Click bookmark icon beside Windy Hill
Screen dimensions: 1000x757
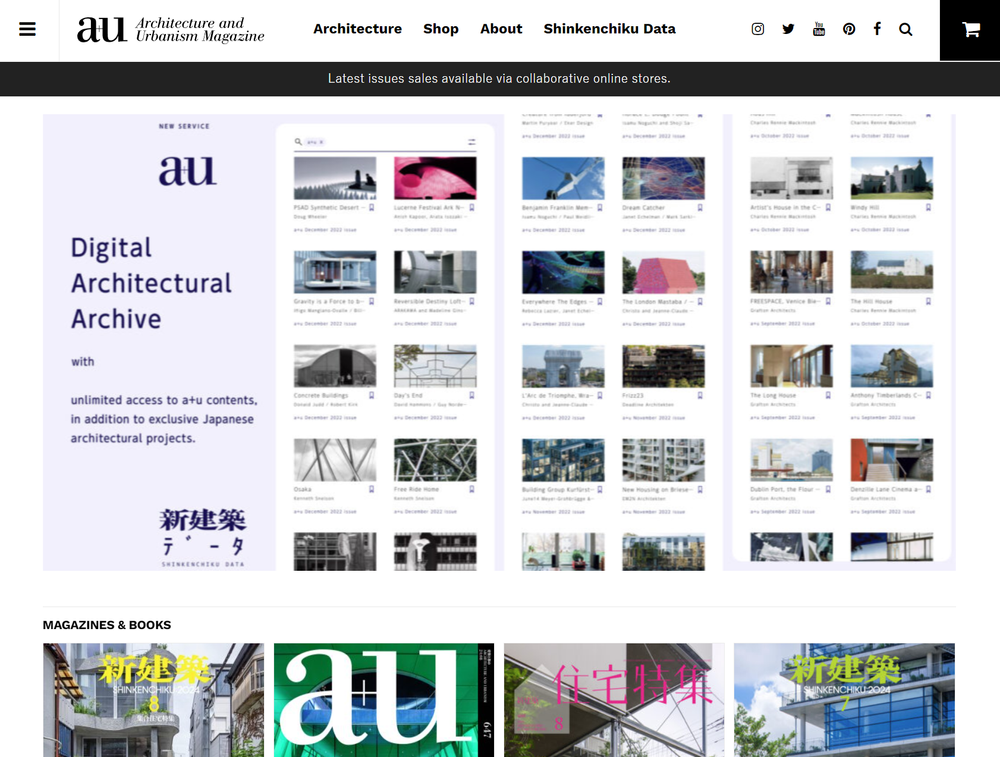[x=929, y=207]
